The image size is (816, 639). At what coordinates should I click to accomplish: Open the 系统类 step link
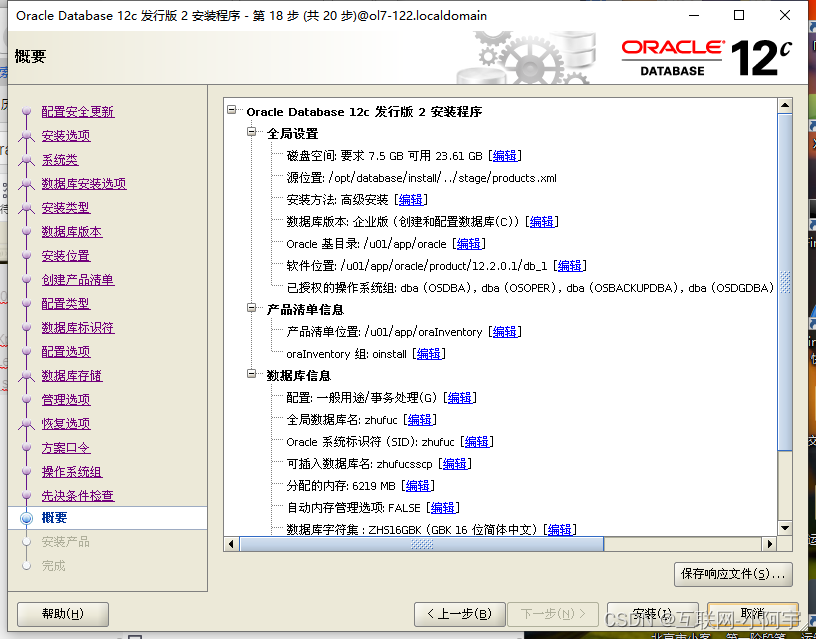[60, 159]
